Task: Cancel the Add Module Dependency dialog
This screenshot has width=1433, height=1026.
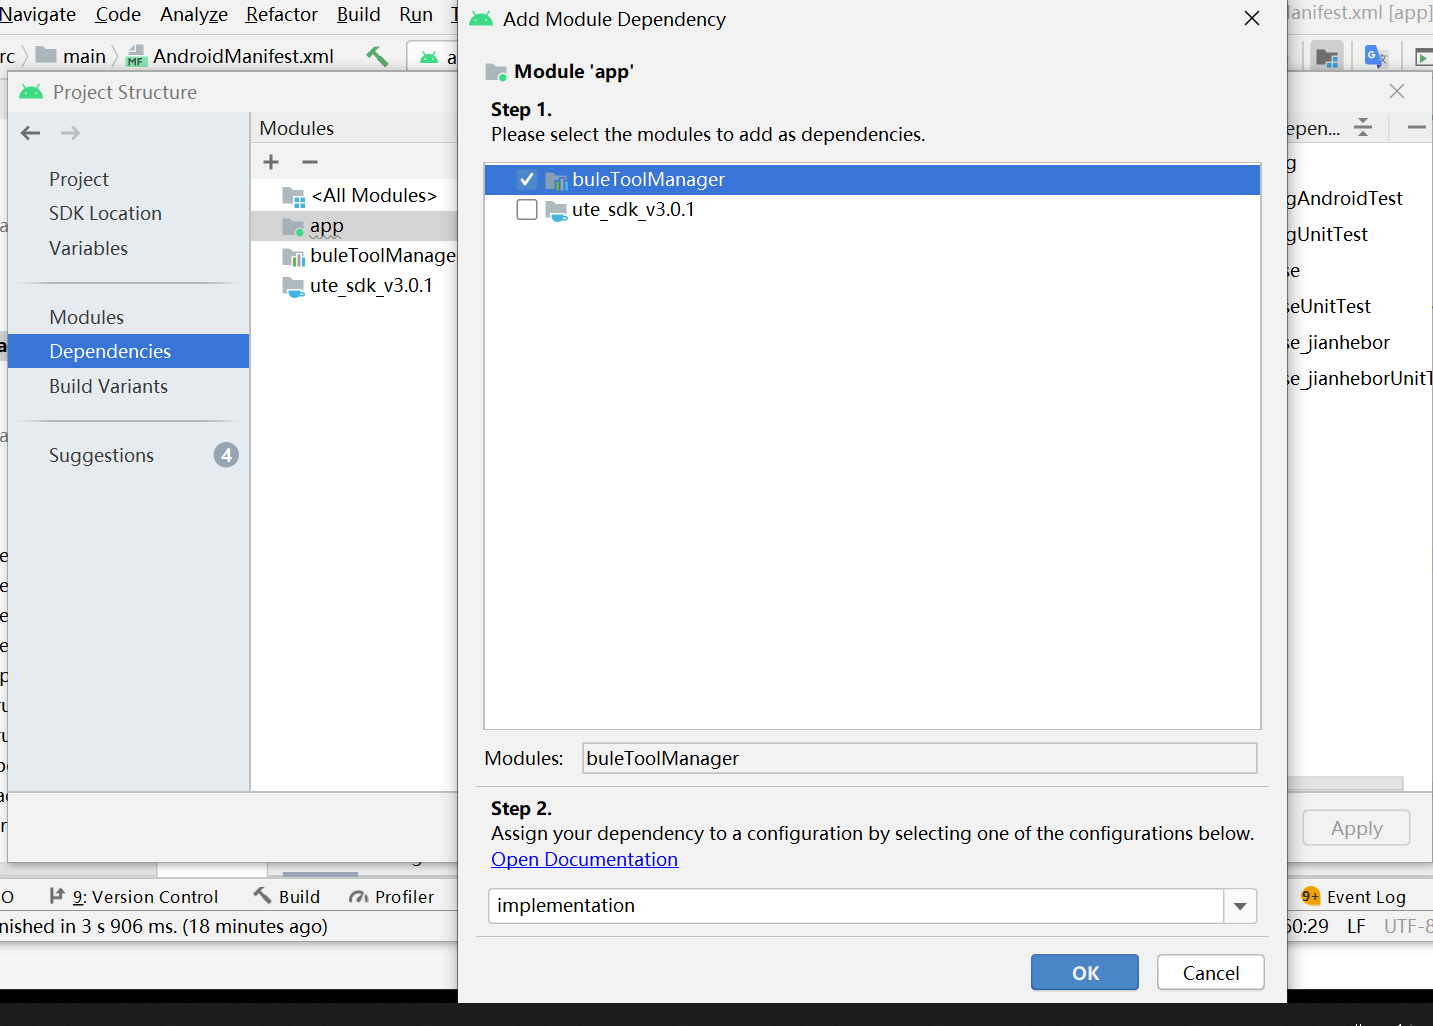Action: [x=1210, y=973]
